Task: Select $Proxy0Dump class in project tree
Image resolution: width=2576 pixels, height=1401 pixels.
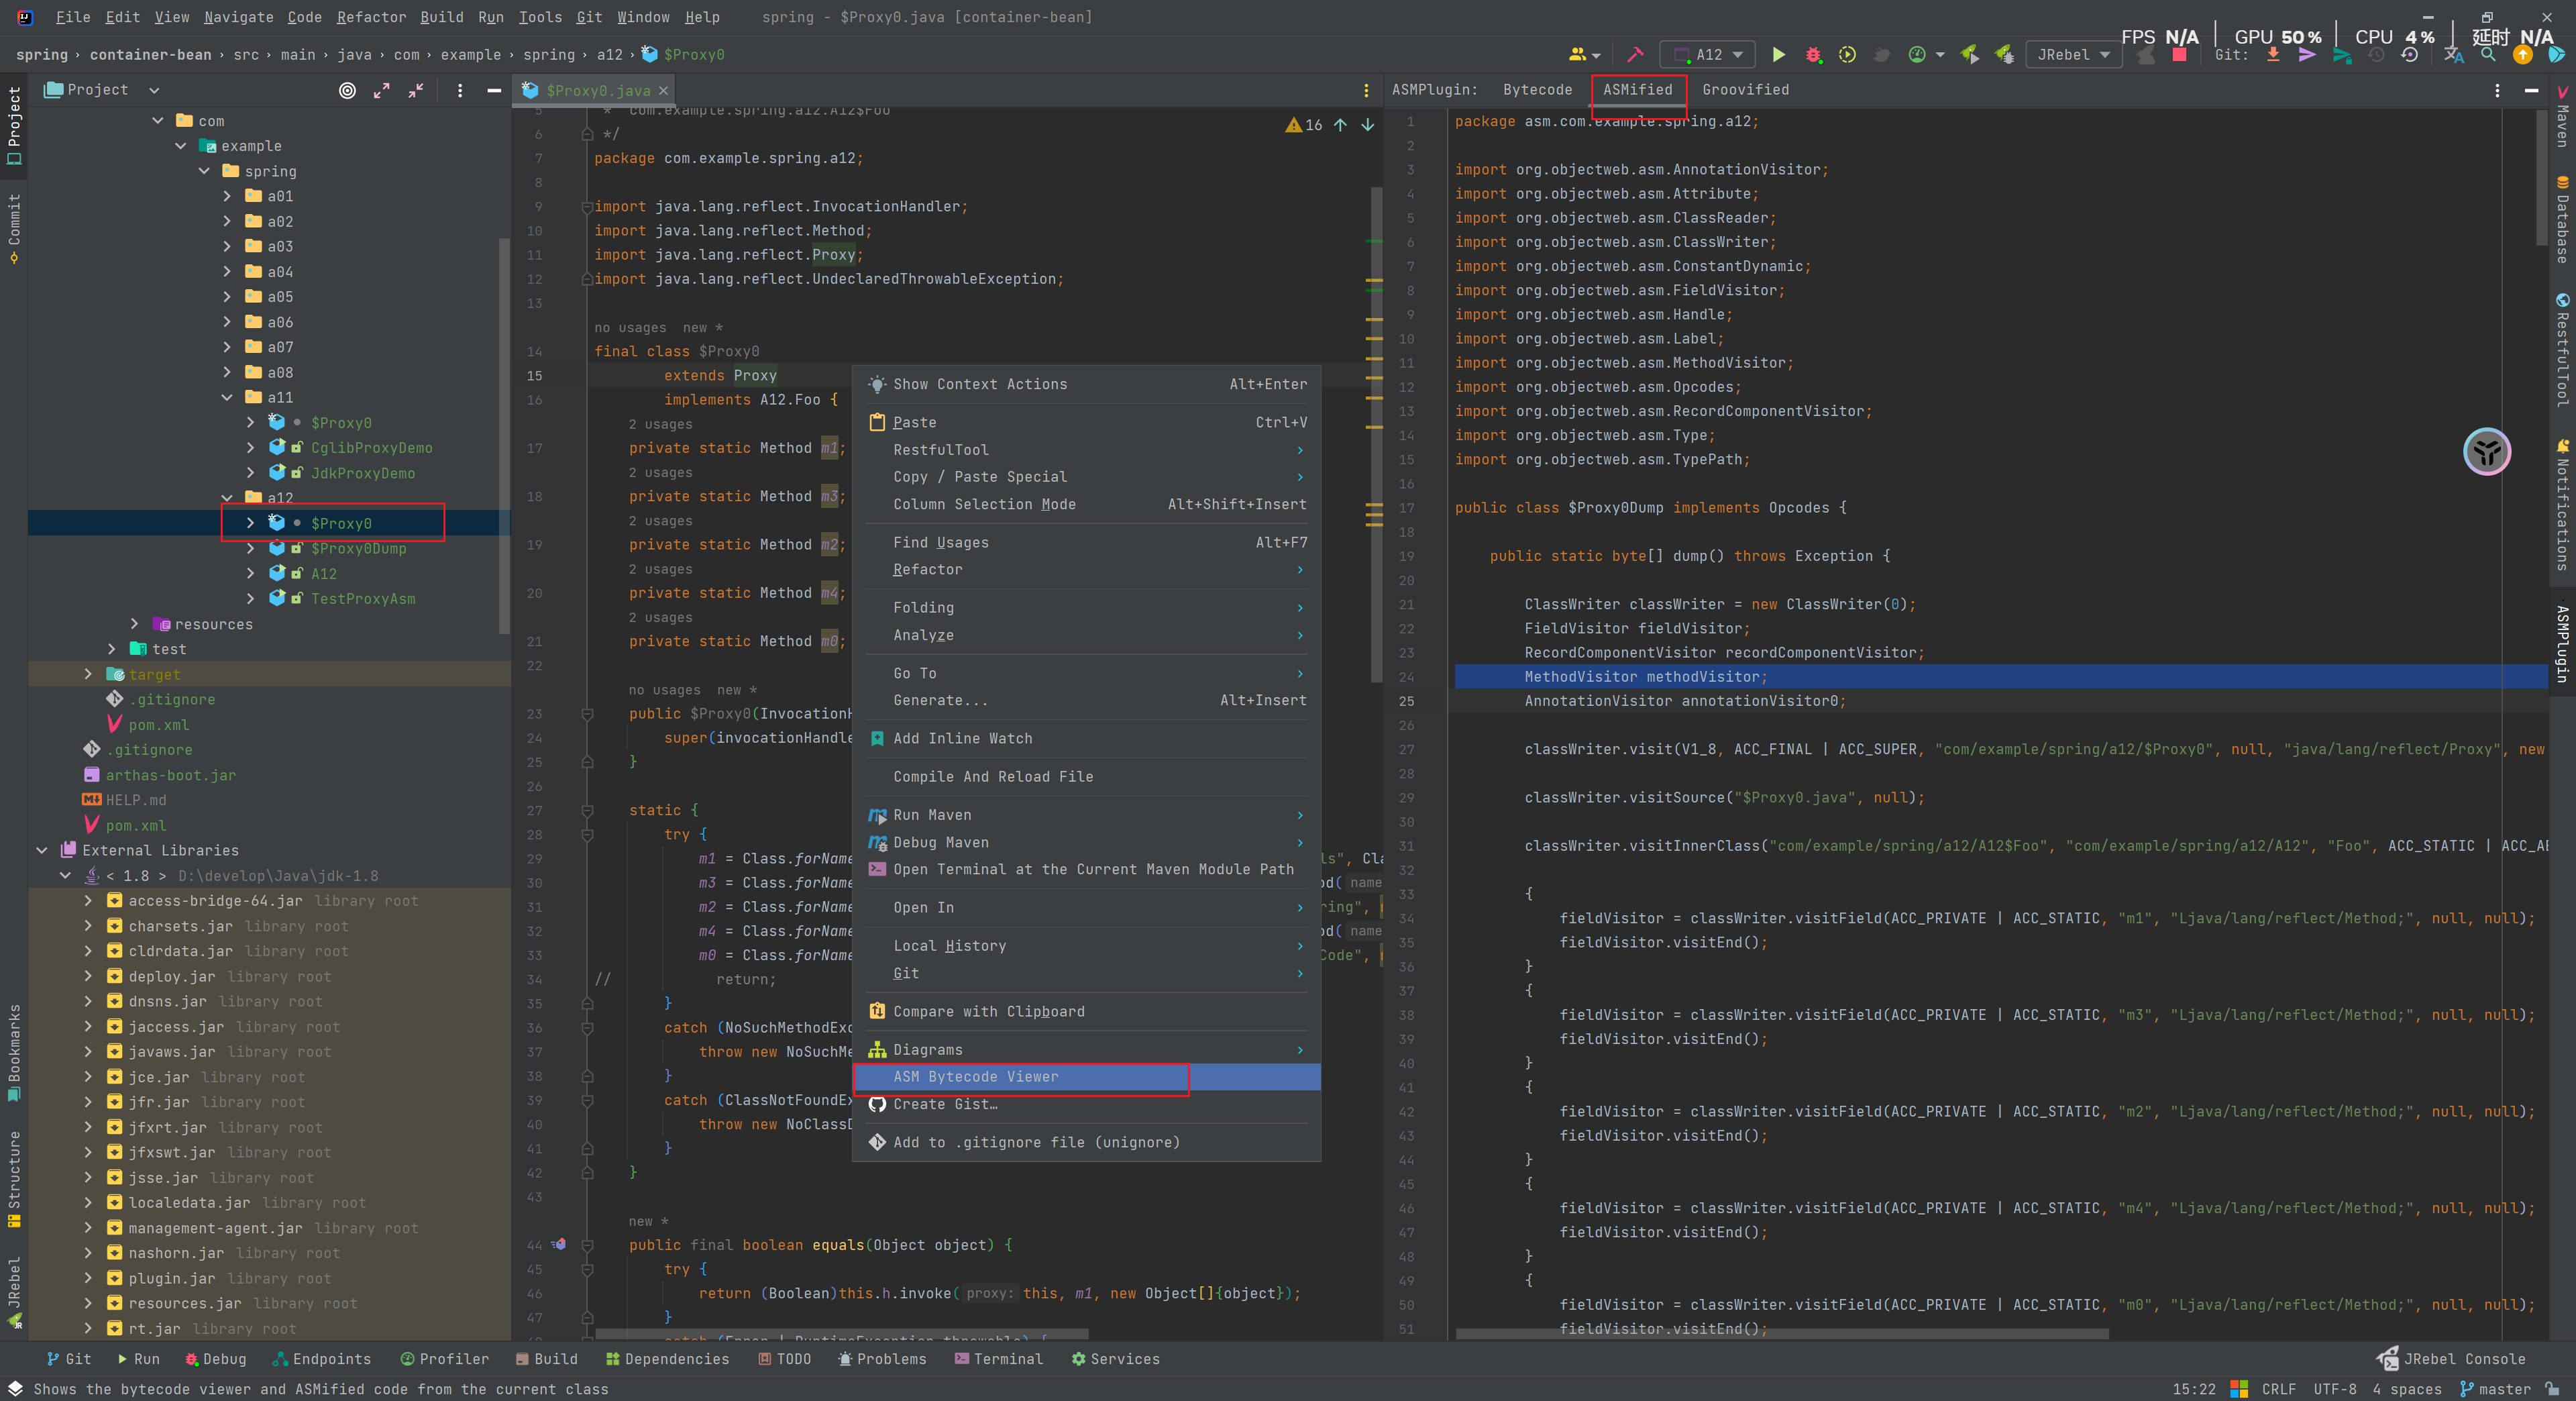Action: 358,549
